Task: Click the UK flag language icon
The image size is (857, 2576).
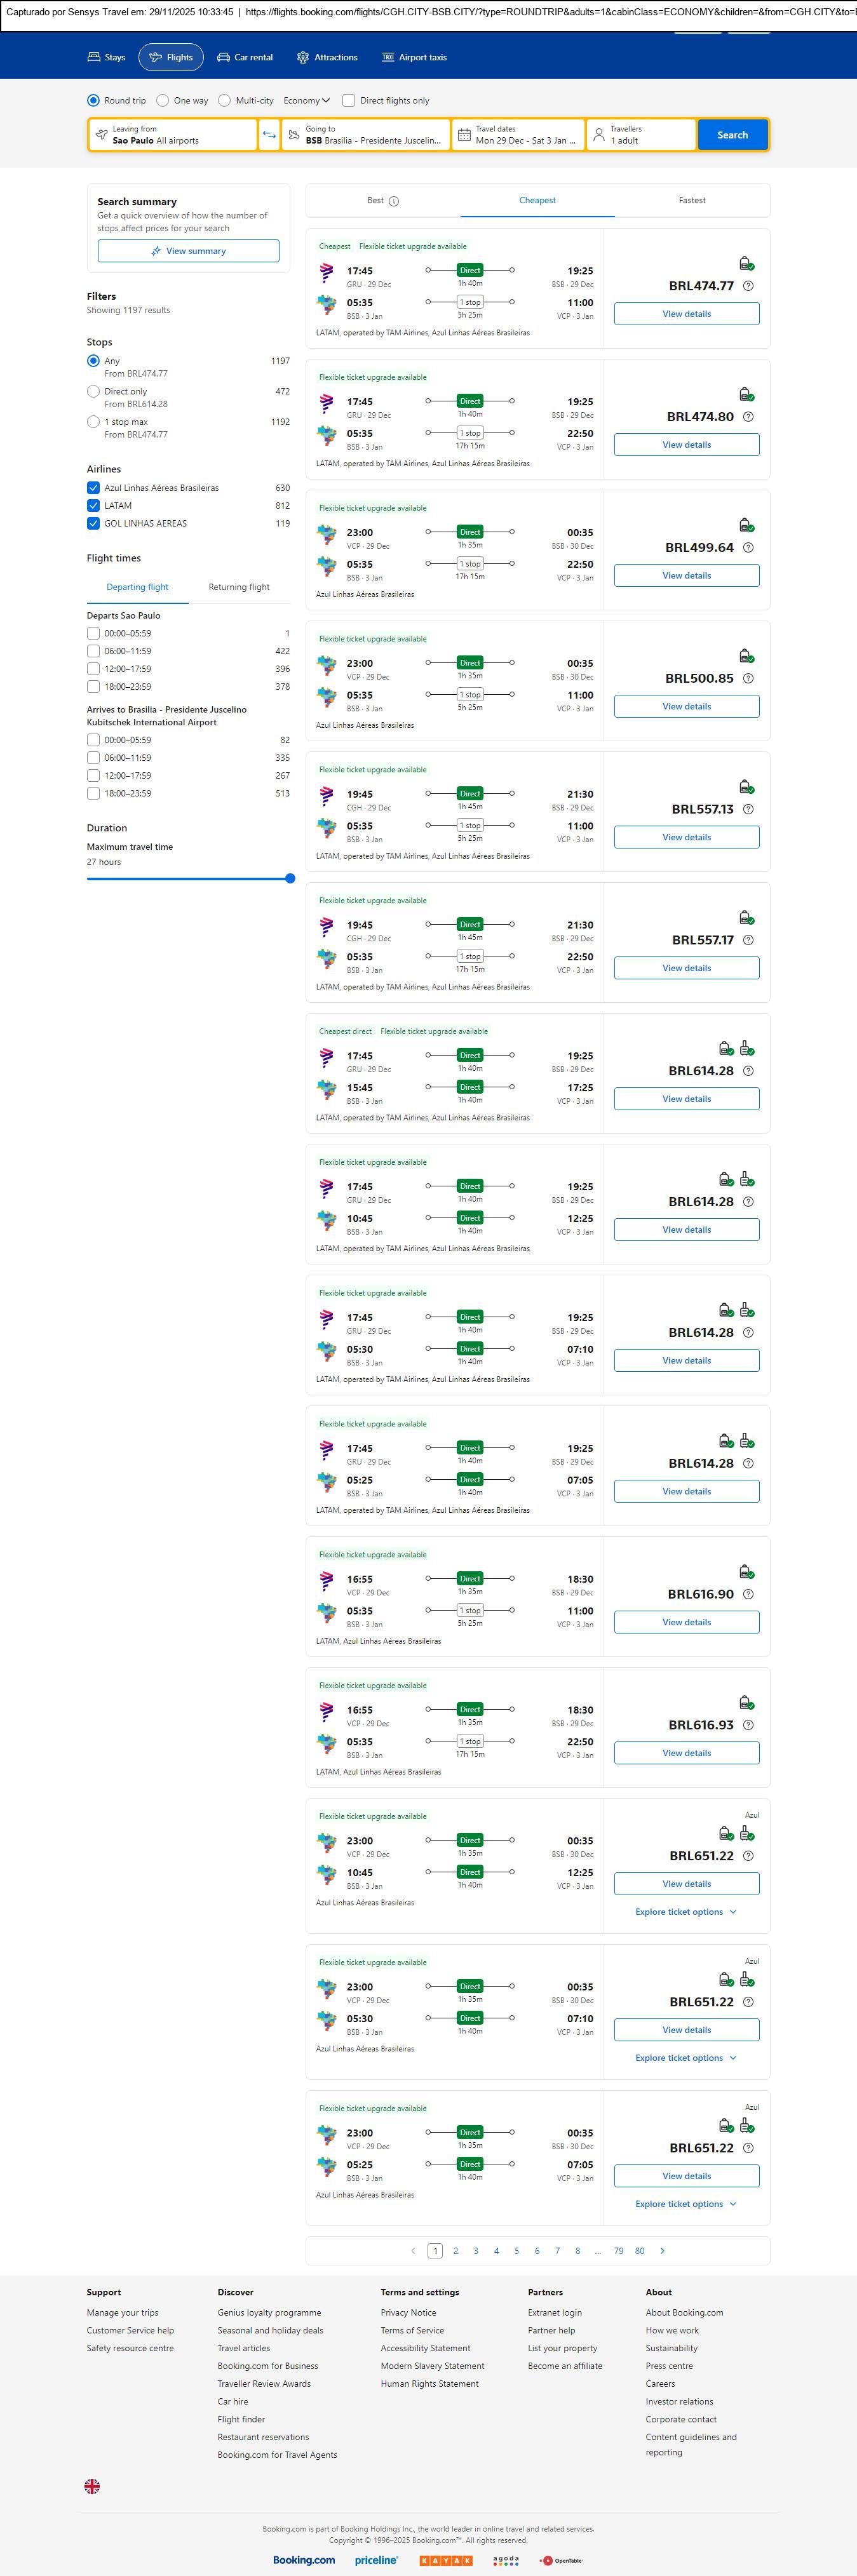Action: [x=92, y=2485]
